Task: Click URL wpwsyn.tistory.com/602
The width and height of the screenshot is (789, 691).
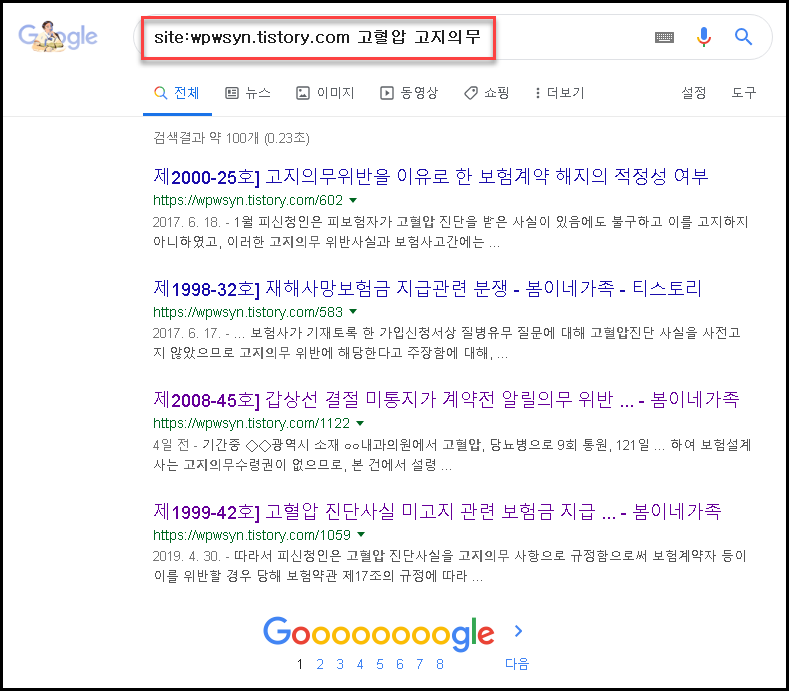Action: [x=248, y=200]
